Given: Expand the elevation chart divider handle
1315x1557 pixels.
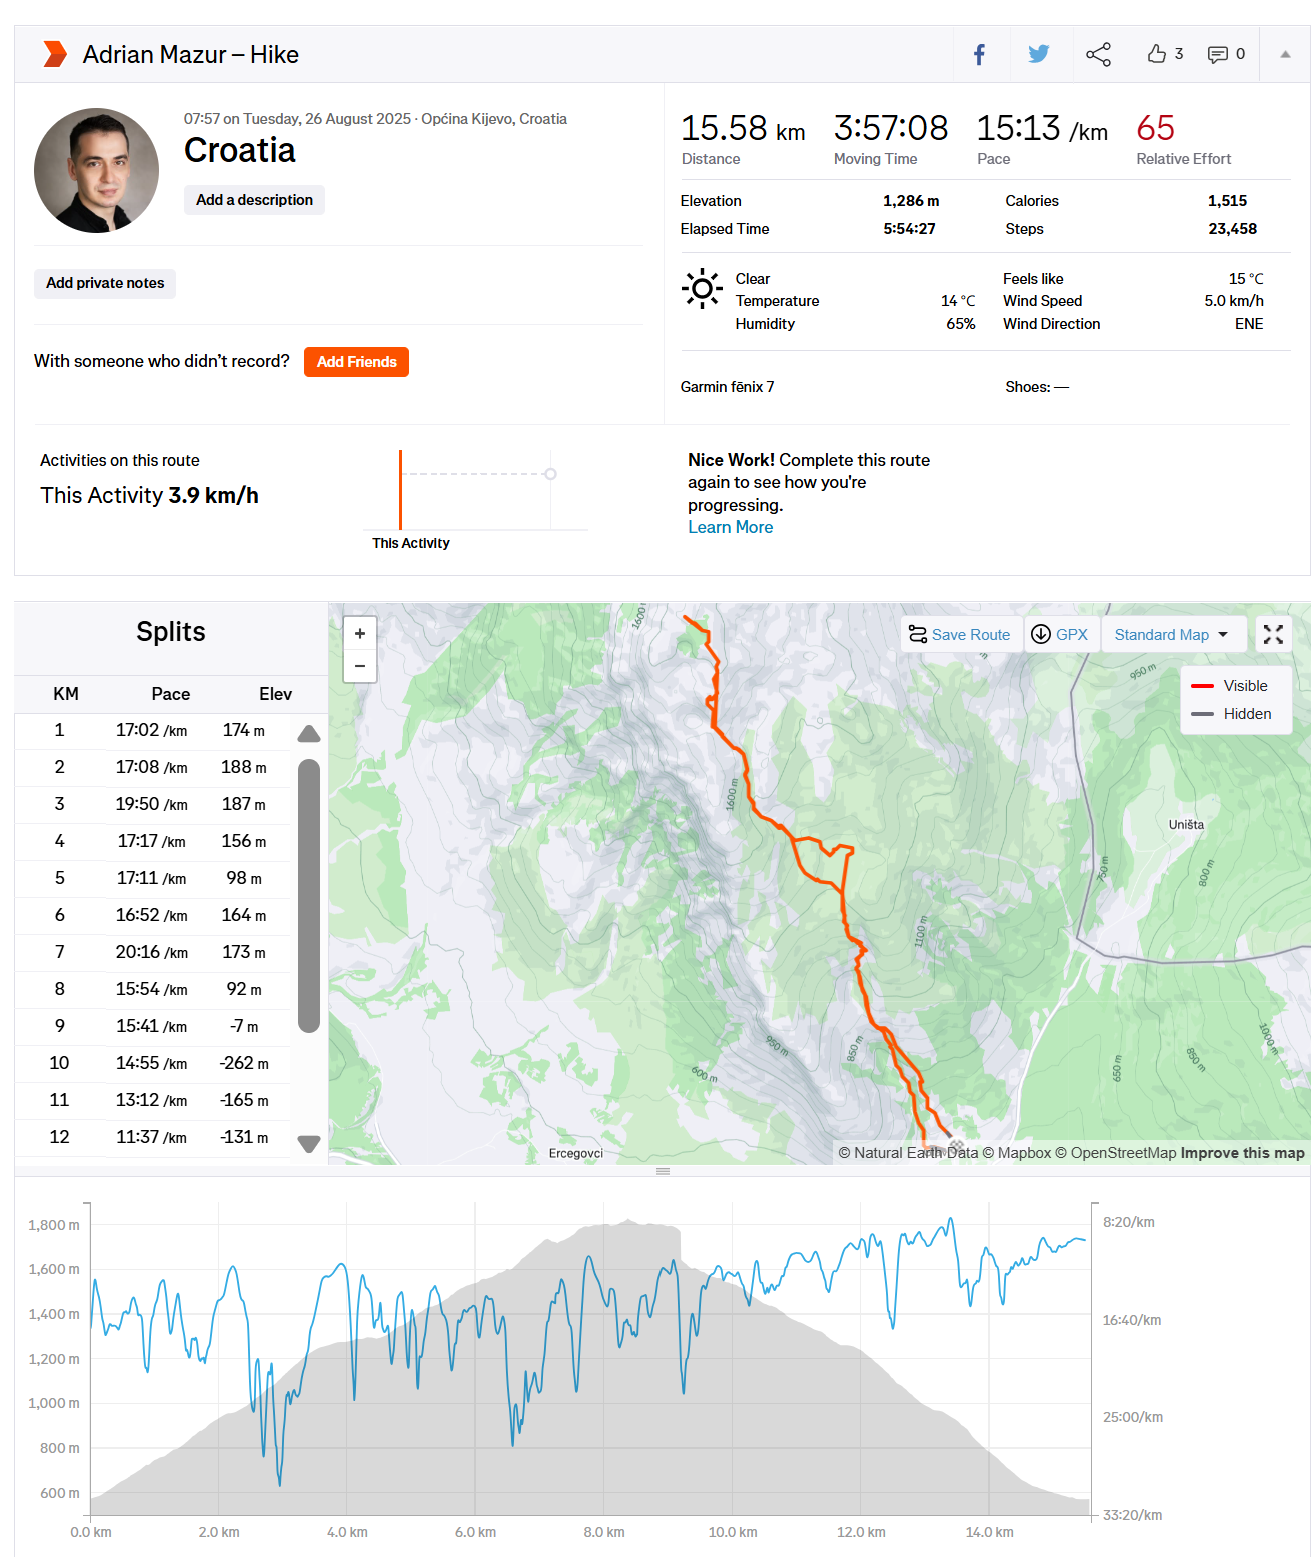Looking at the screenshot, I should pyautogui.click(x=662, y=1170).
